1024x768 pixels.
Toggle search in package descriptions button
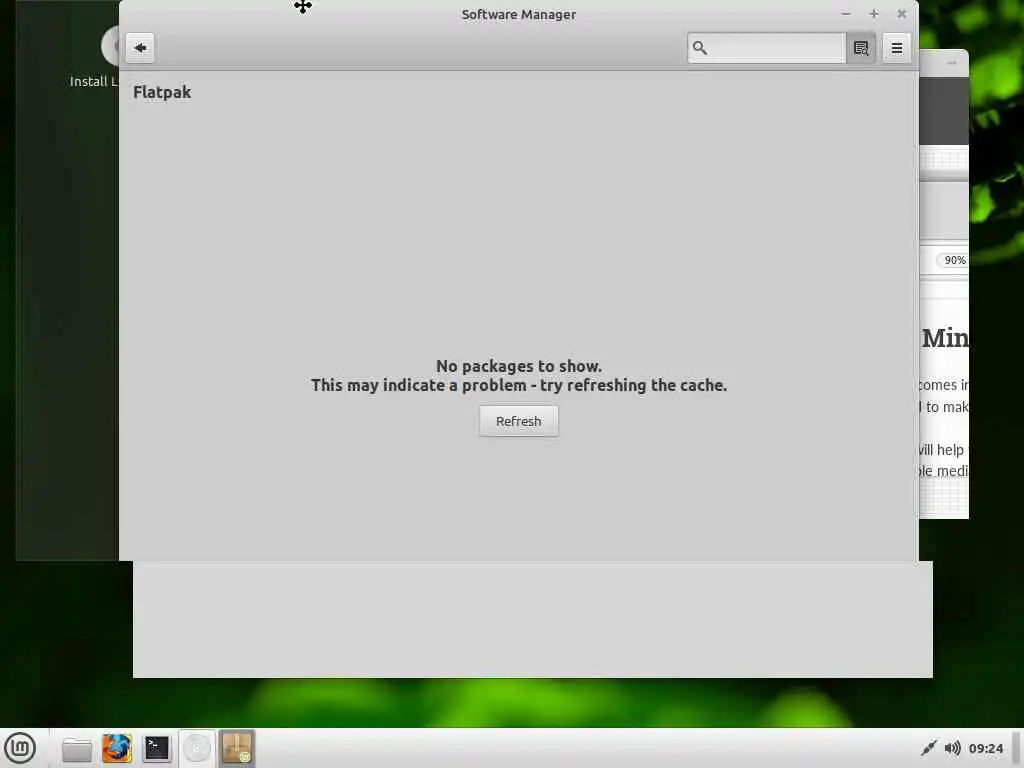click(x=861, y=48)
